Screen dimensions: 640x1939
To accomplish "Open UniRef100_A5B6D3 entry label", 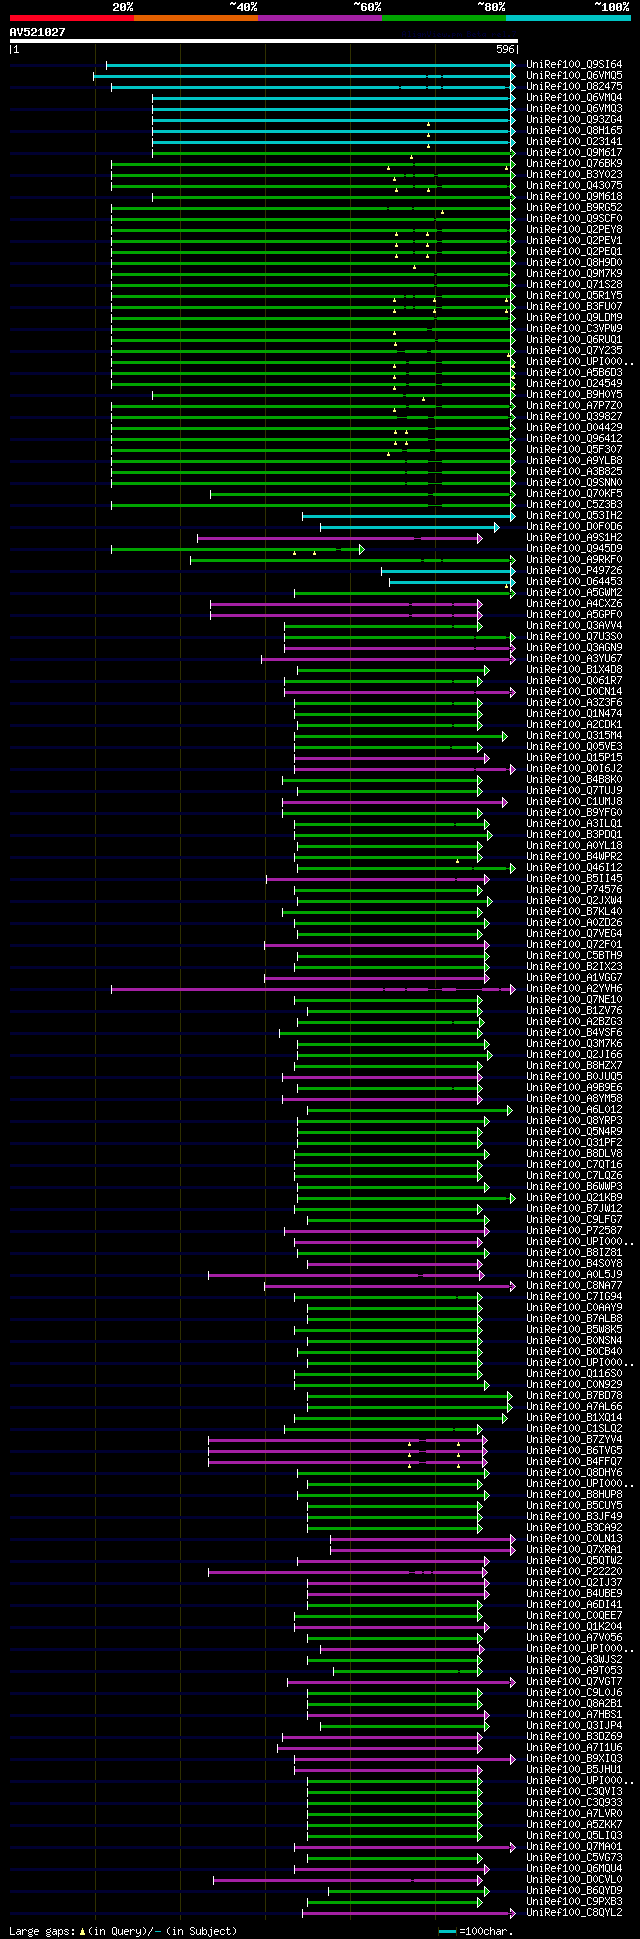I will 574,373.
